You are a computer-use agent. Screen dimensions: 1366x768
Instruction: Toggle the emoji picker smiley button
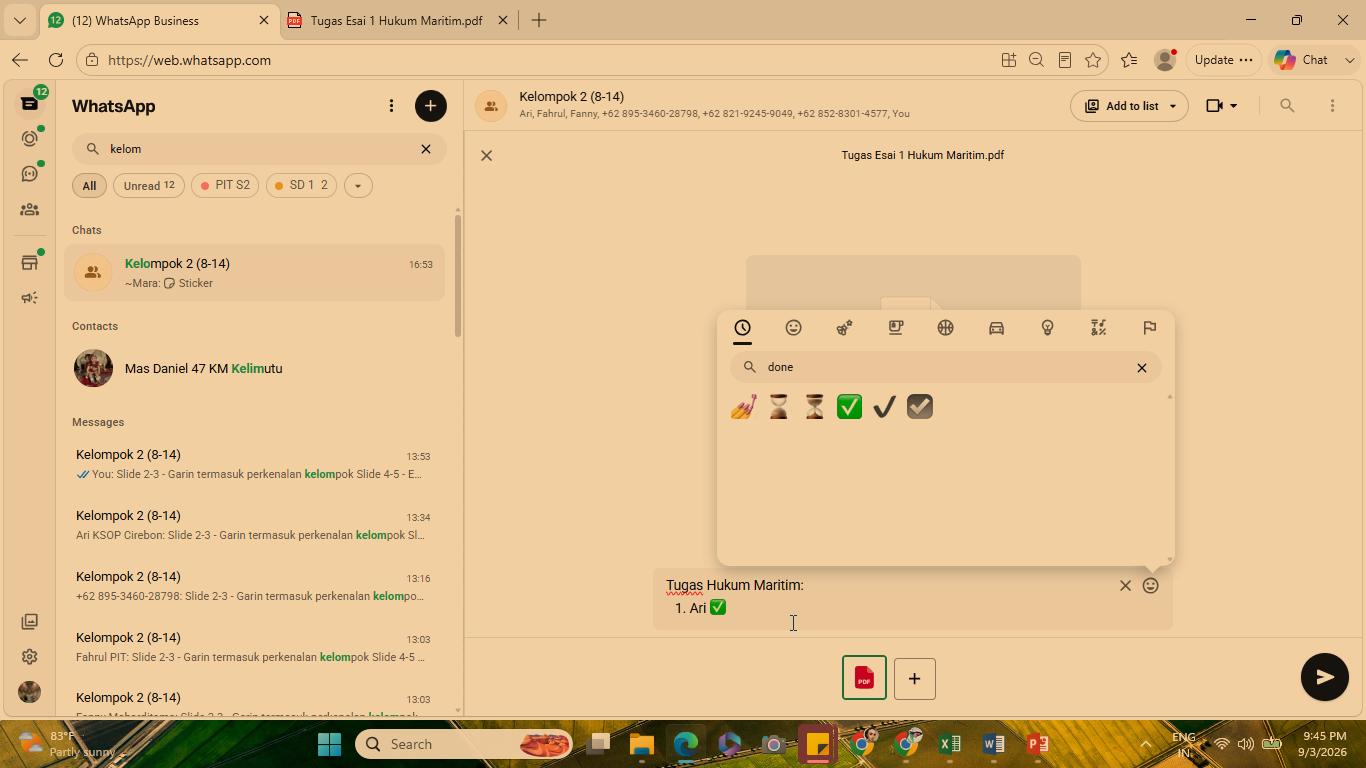pyautogui.click(x=1151, y=585)
